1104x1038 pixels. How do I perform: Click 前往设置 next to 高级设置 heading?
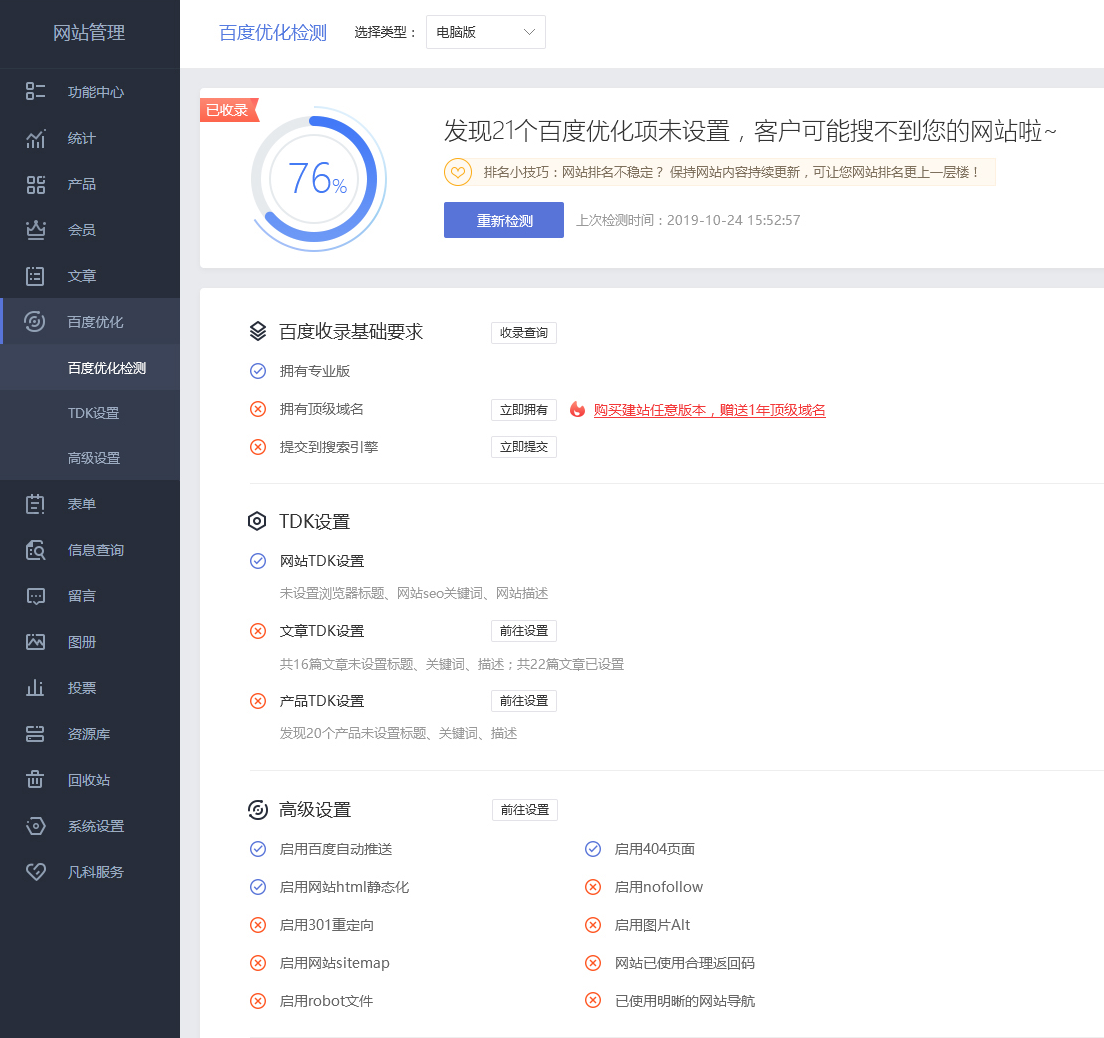pos(525,810)
